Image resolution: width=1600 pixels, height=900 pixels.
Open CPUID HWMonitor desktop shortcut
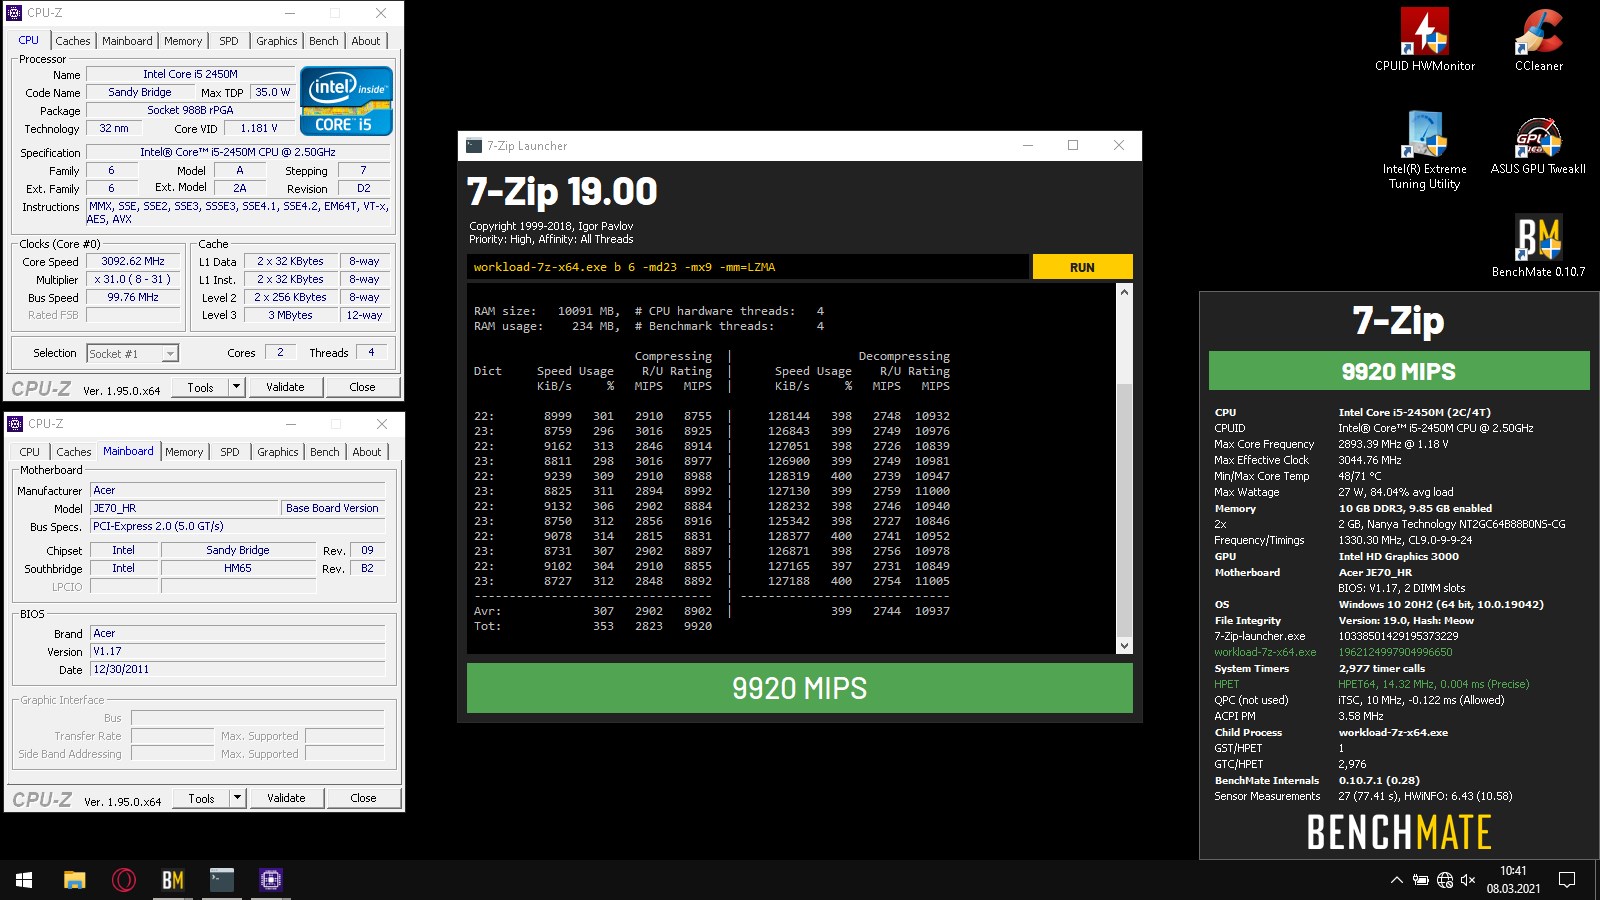tap(1424, 40)
